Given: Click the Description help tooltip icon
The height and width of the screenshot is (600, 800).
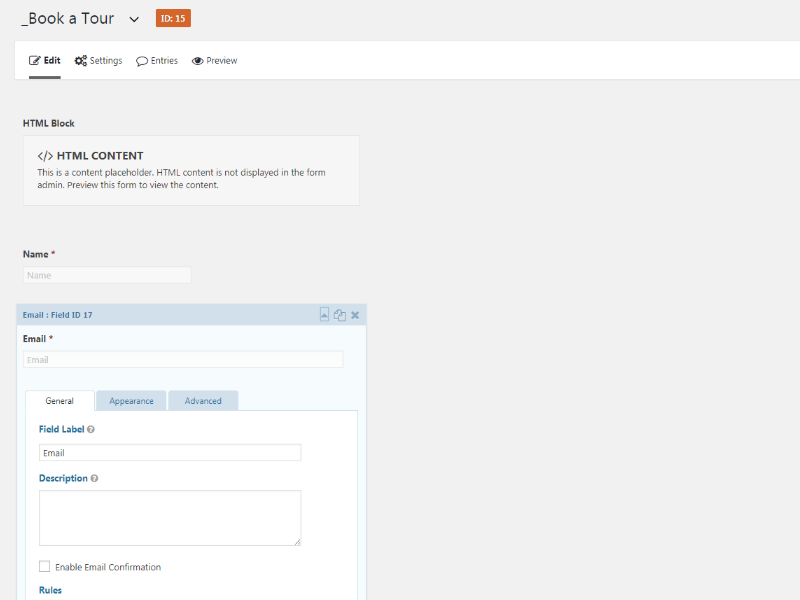Looking at the screenshot, I should [x=95, y=478].
